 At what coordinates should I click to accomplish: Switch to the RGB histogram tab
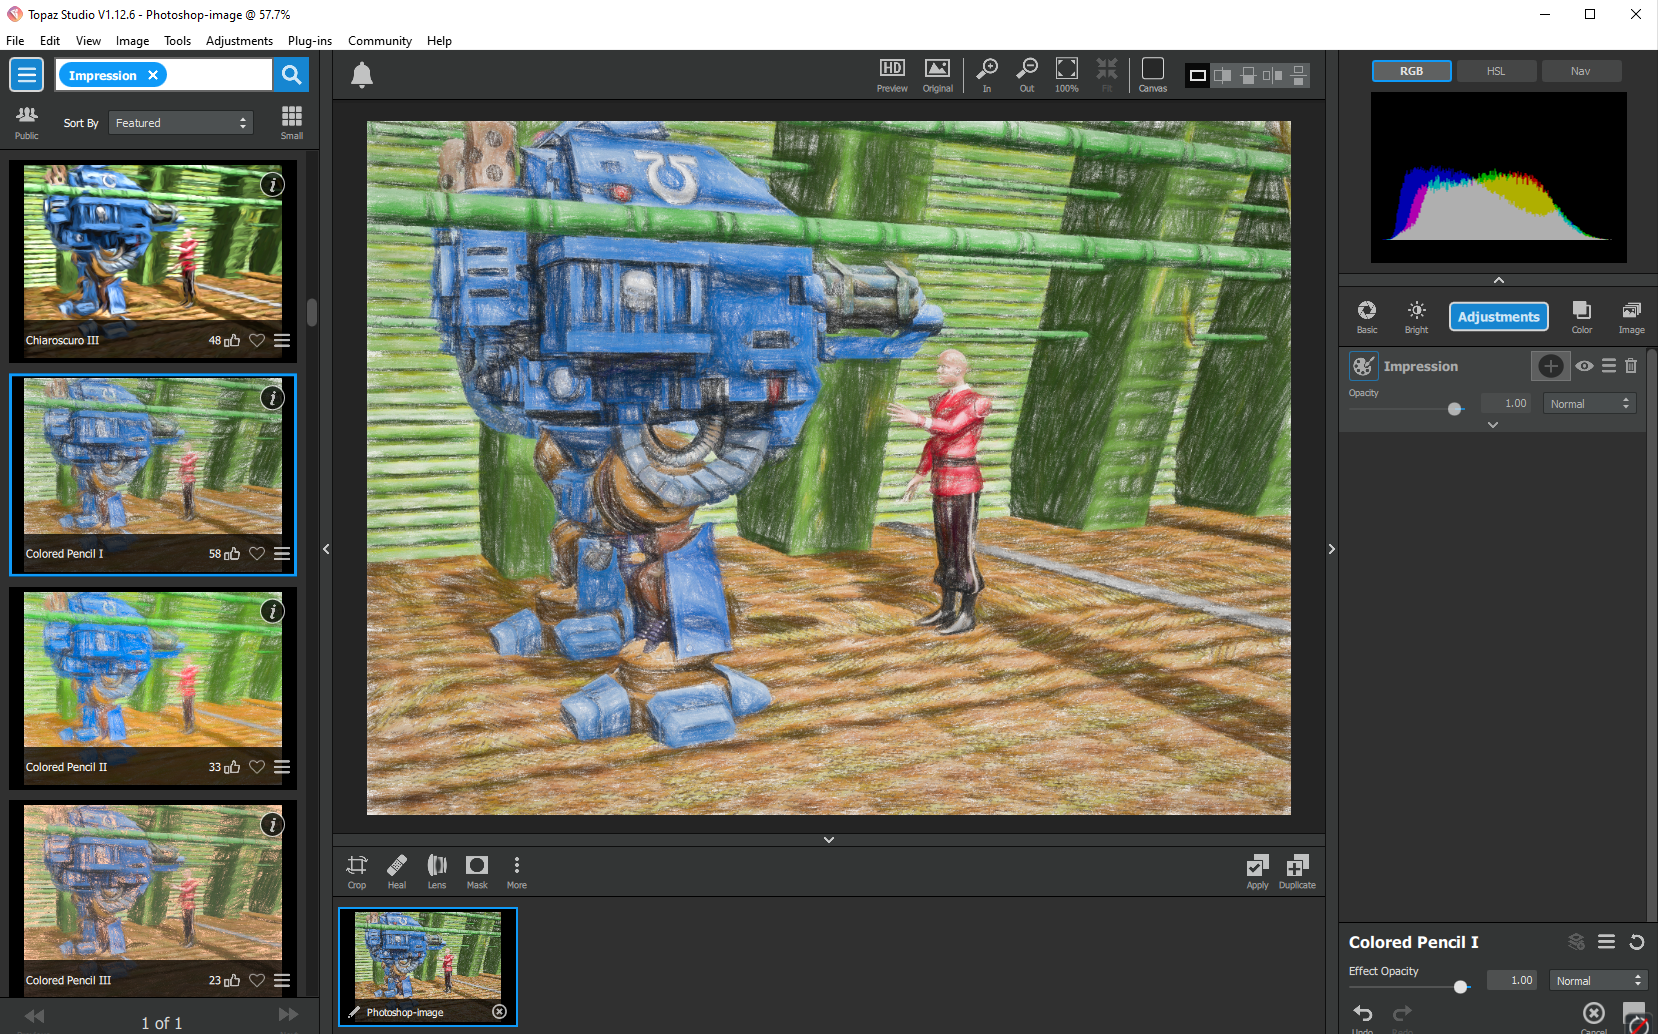[x=1412, y=71]
